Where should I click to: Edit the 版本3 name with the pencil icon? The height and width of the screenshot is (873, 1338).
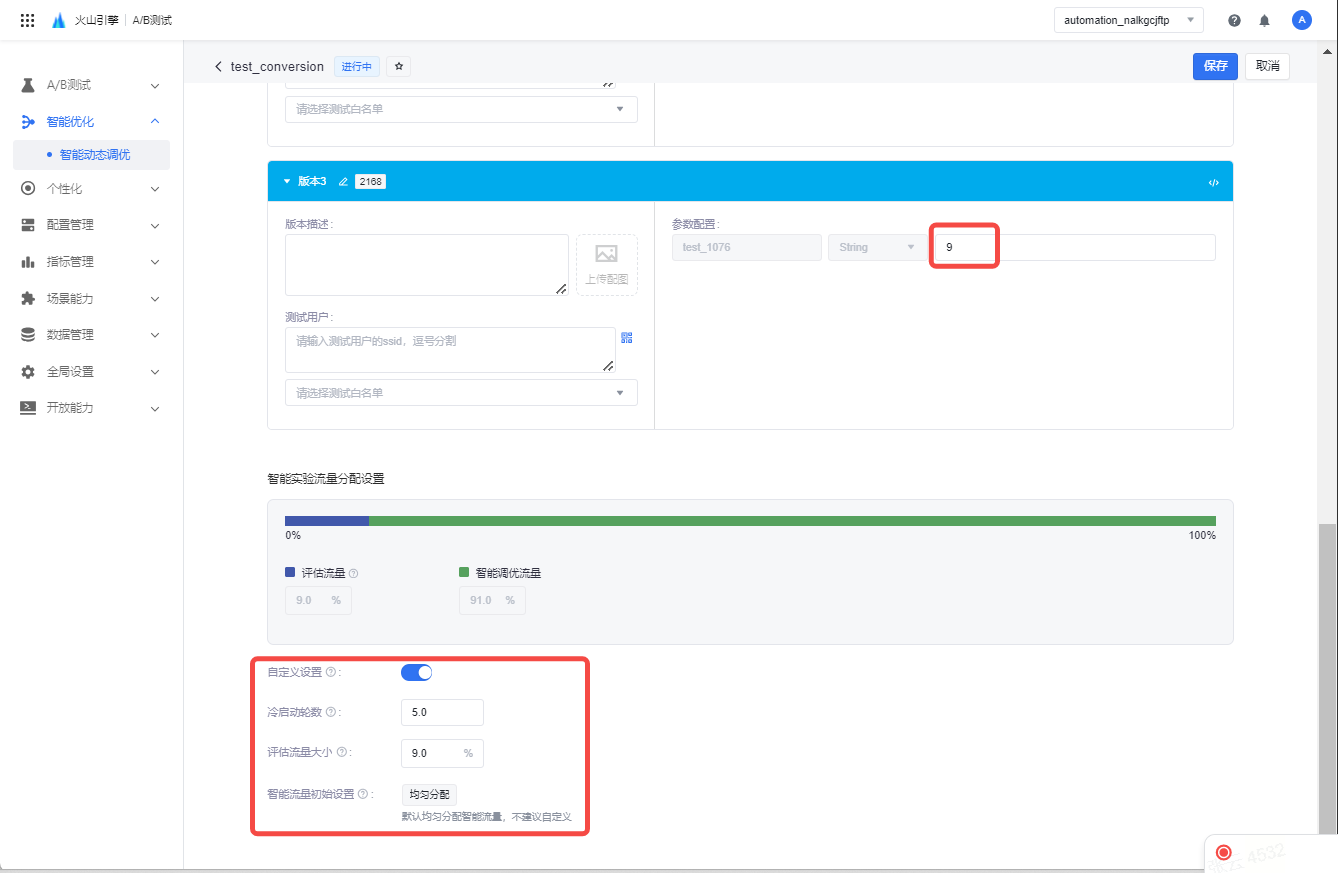click(343, 182)
